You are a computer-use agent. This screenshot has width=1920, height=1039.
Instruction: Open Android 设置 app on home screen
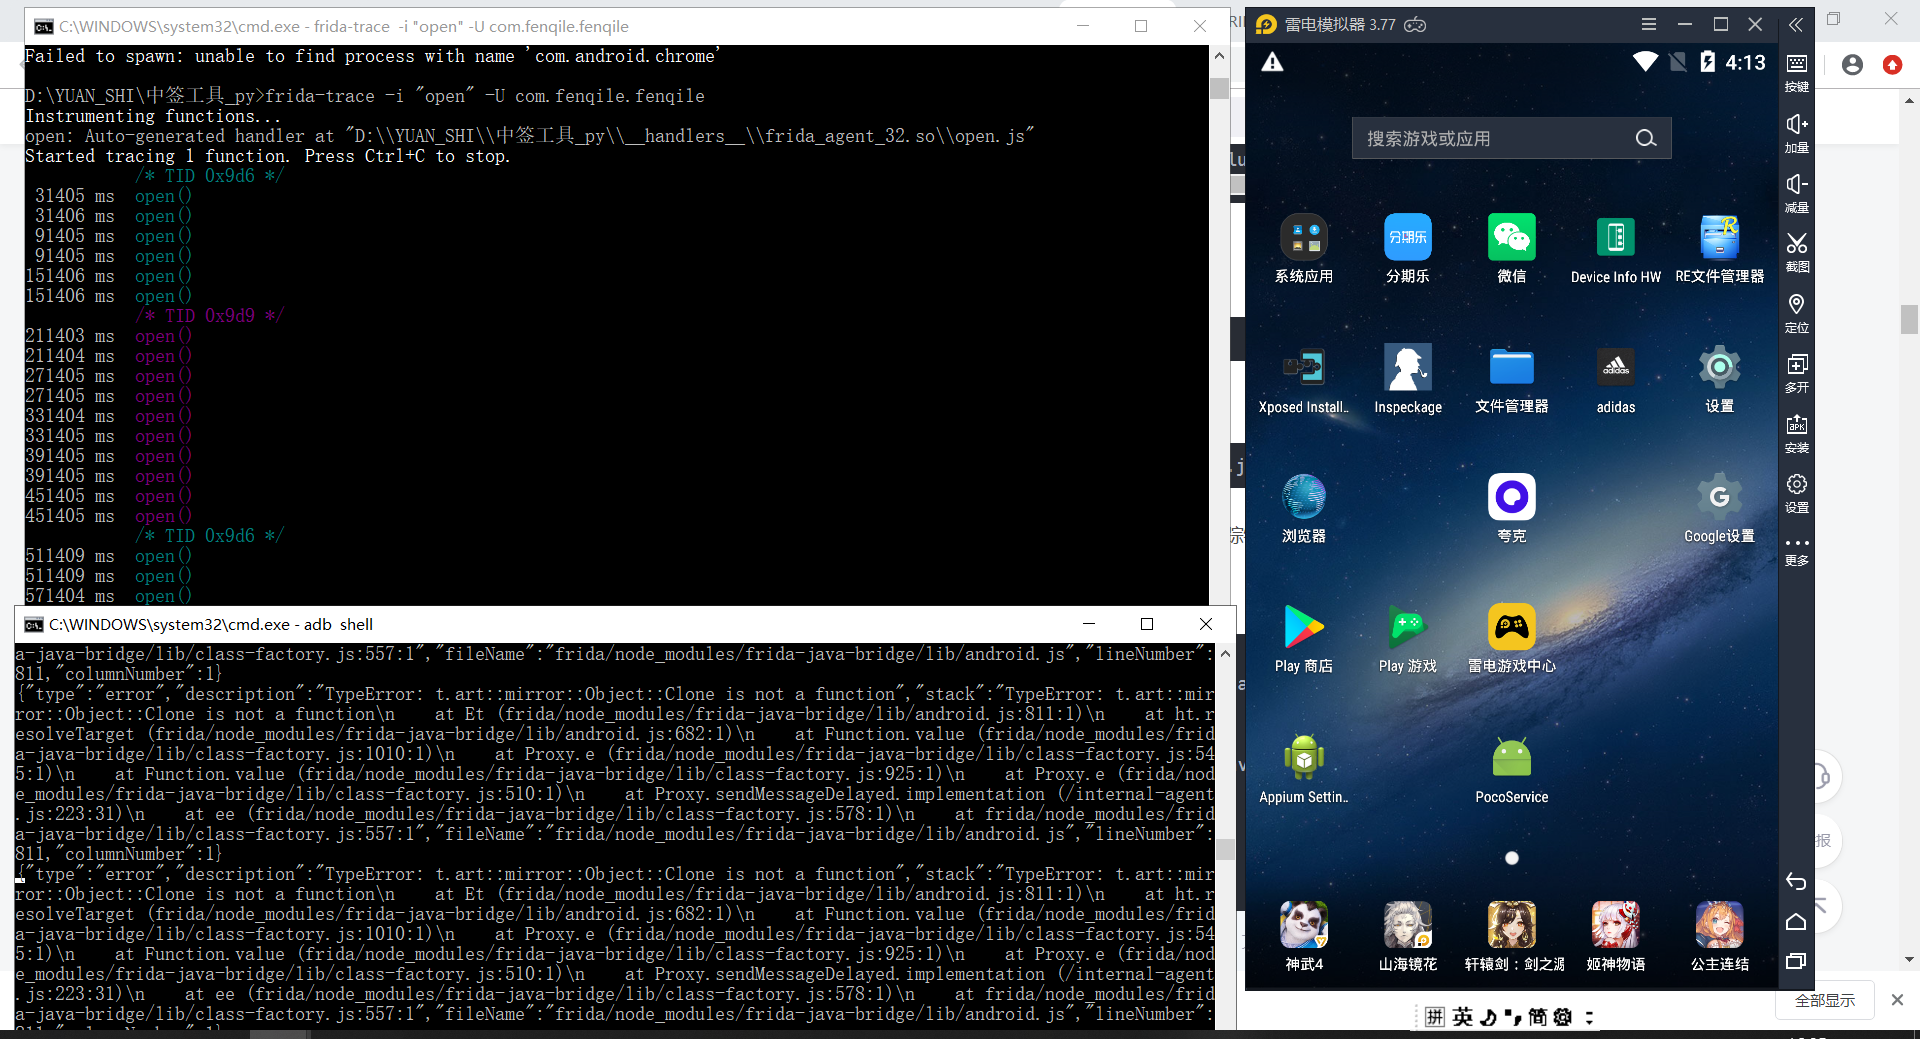[x=1720, y=379]
